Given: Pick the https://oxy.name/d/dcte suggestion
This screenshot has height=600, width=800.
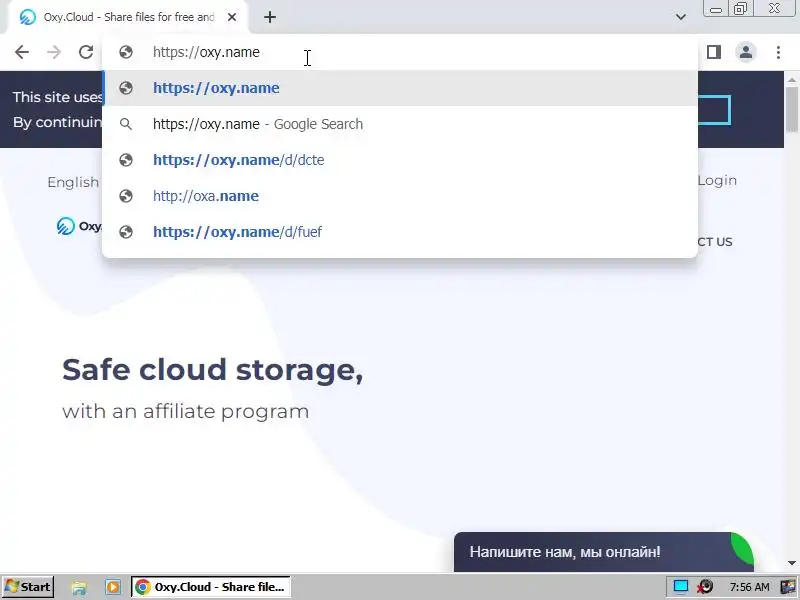Looking at the screenshot, I should [x=400, y=160].
